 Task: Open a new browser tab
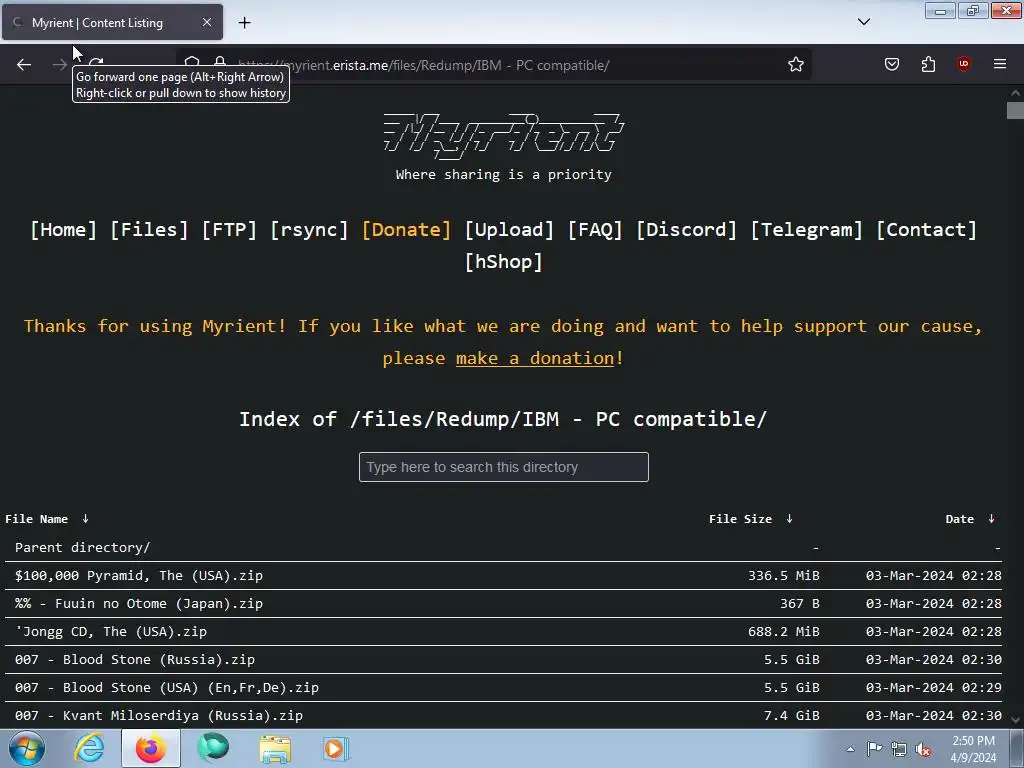click(244, 23)
